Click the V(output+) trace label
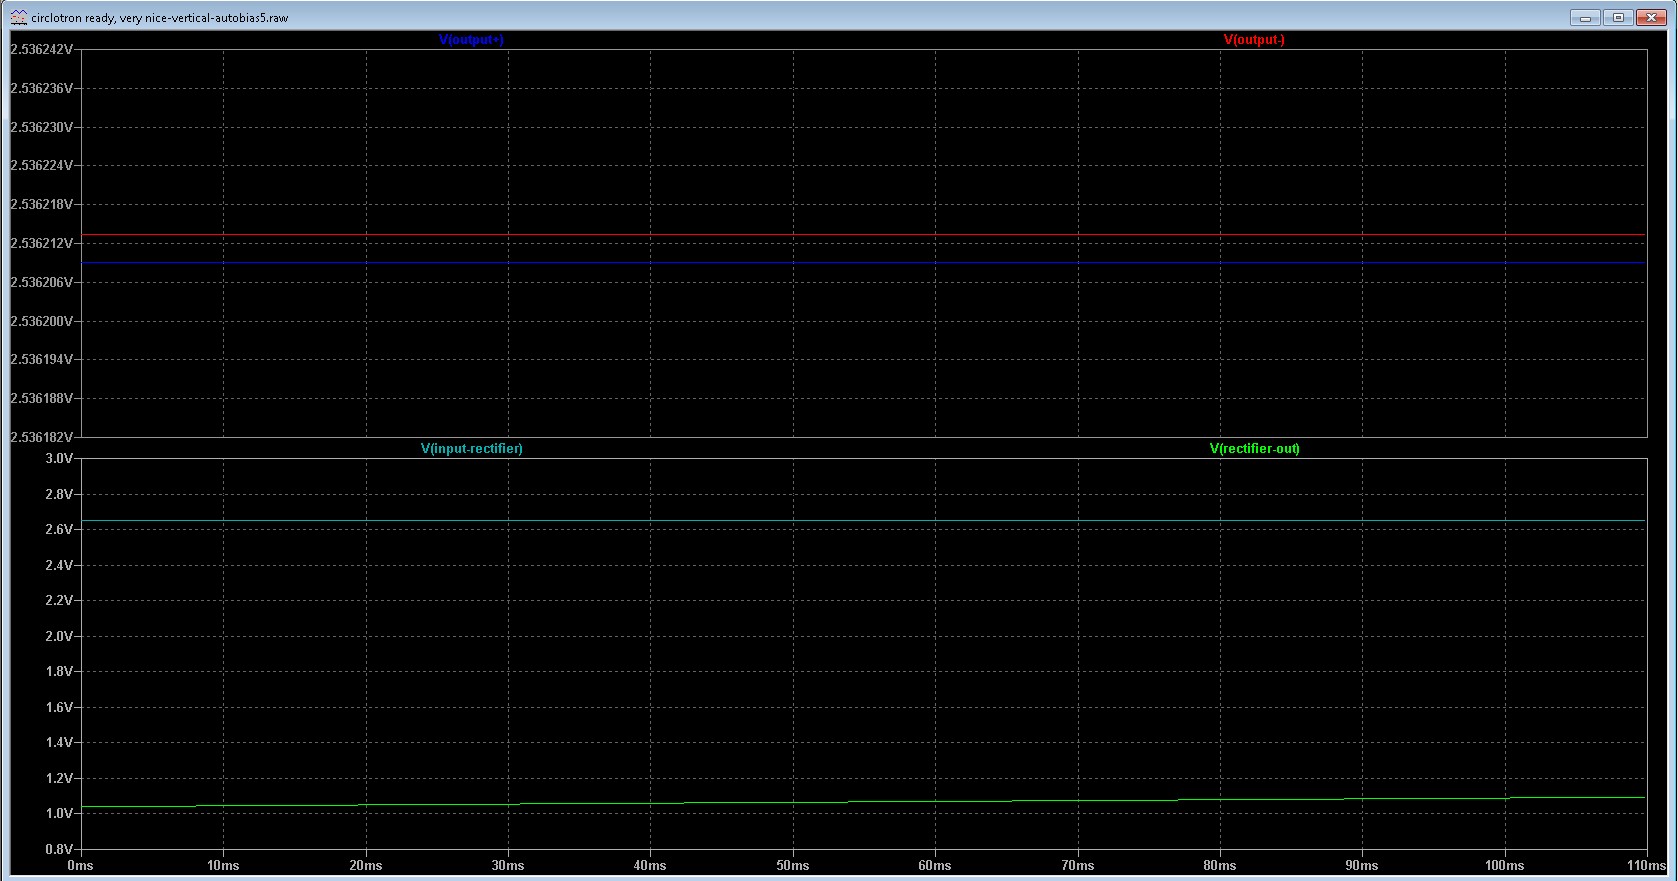 coord(471,40)
